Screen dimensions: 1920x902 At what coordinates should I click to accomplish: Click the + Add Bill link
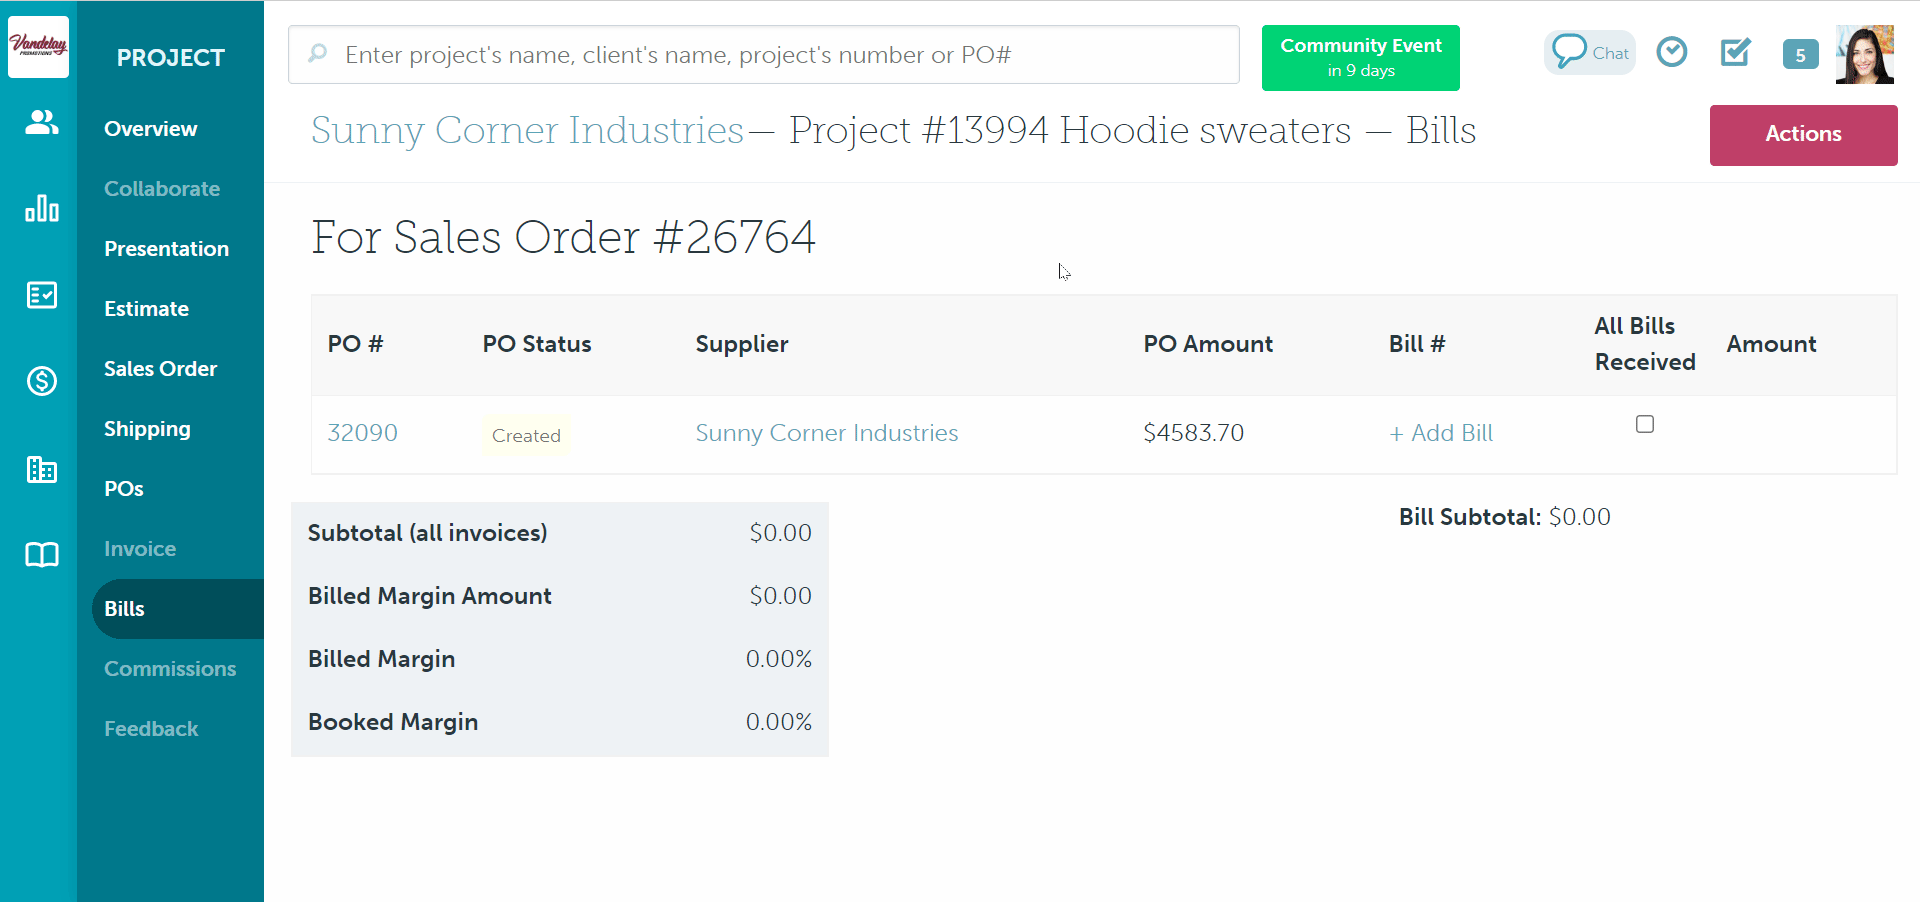click(x=1440, y=433)
